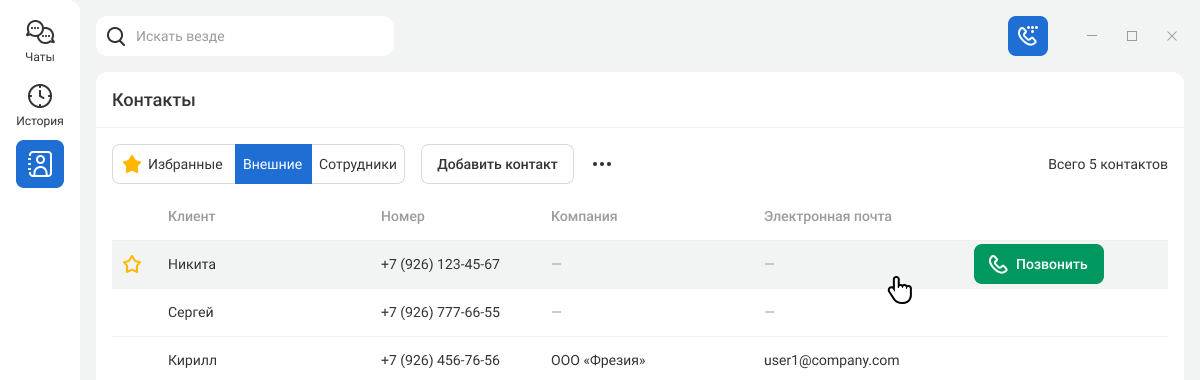Toggle favorite star for Никита
Image resolution: width=1200 pixels, height=380 pixels.
click(x=132, y=265)
